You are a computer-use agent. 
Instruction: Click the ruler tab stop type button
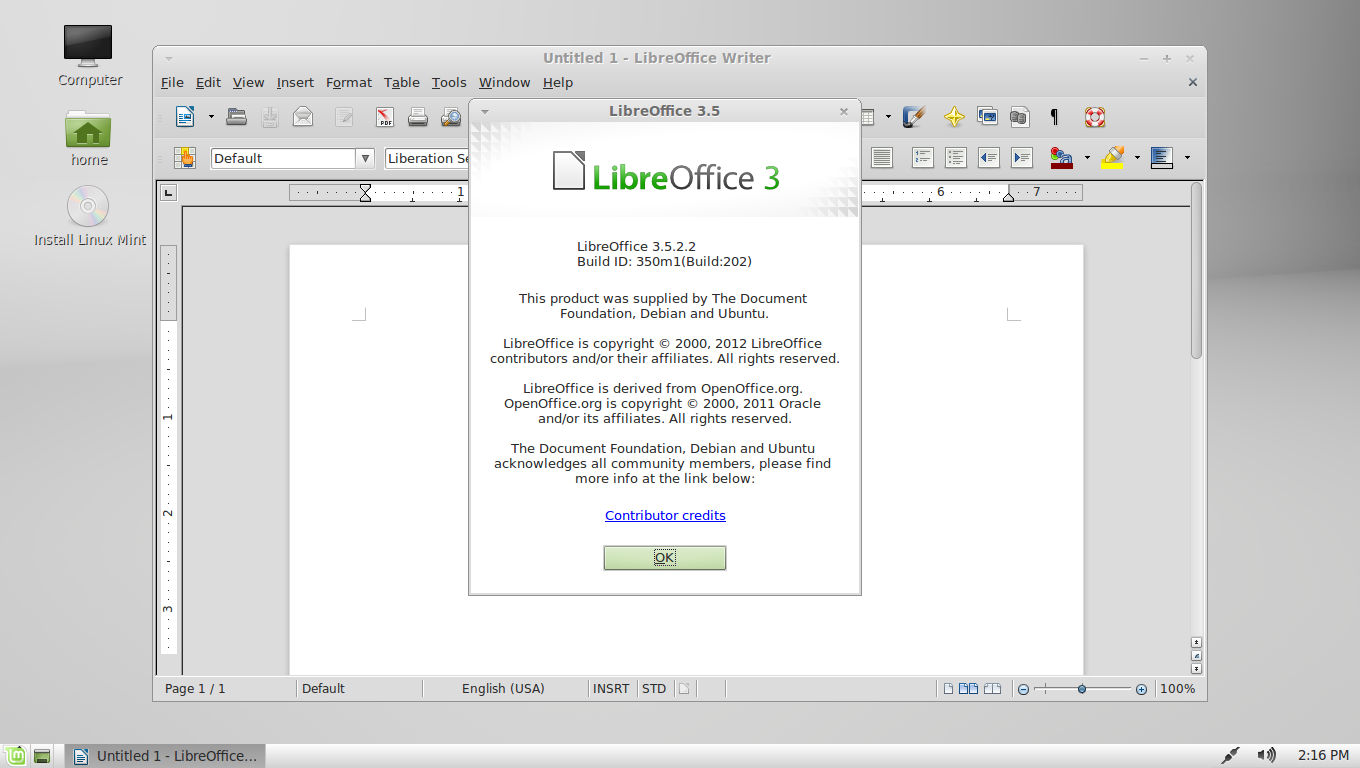169,193
